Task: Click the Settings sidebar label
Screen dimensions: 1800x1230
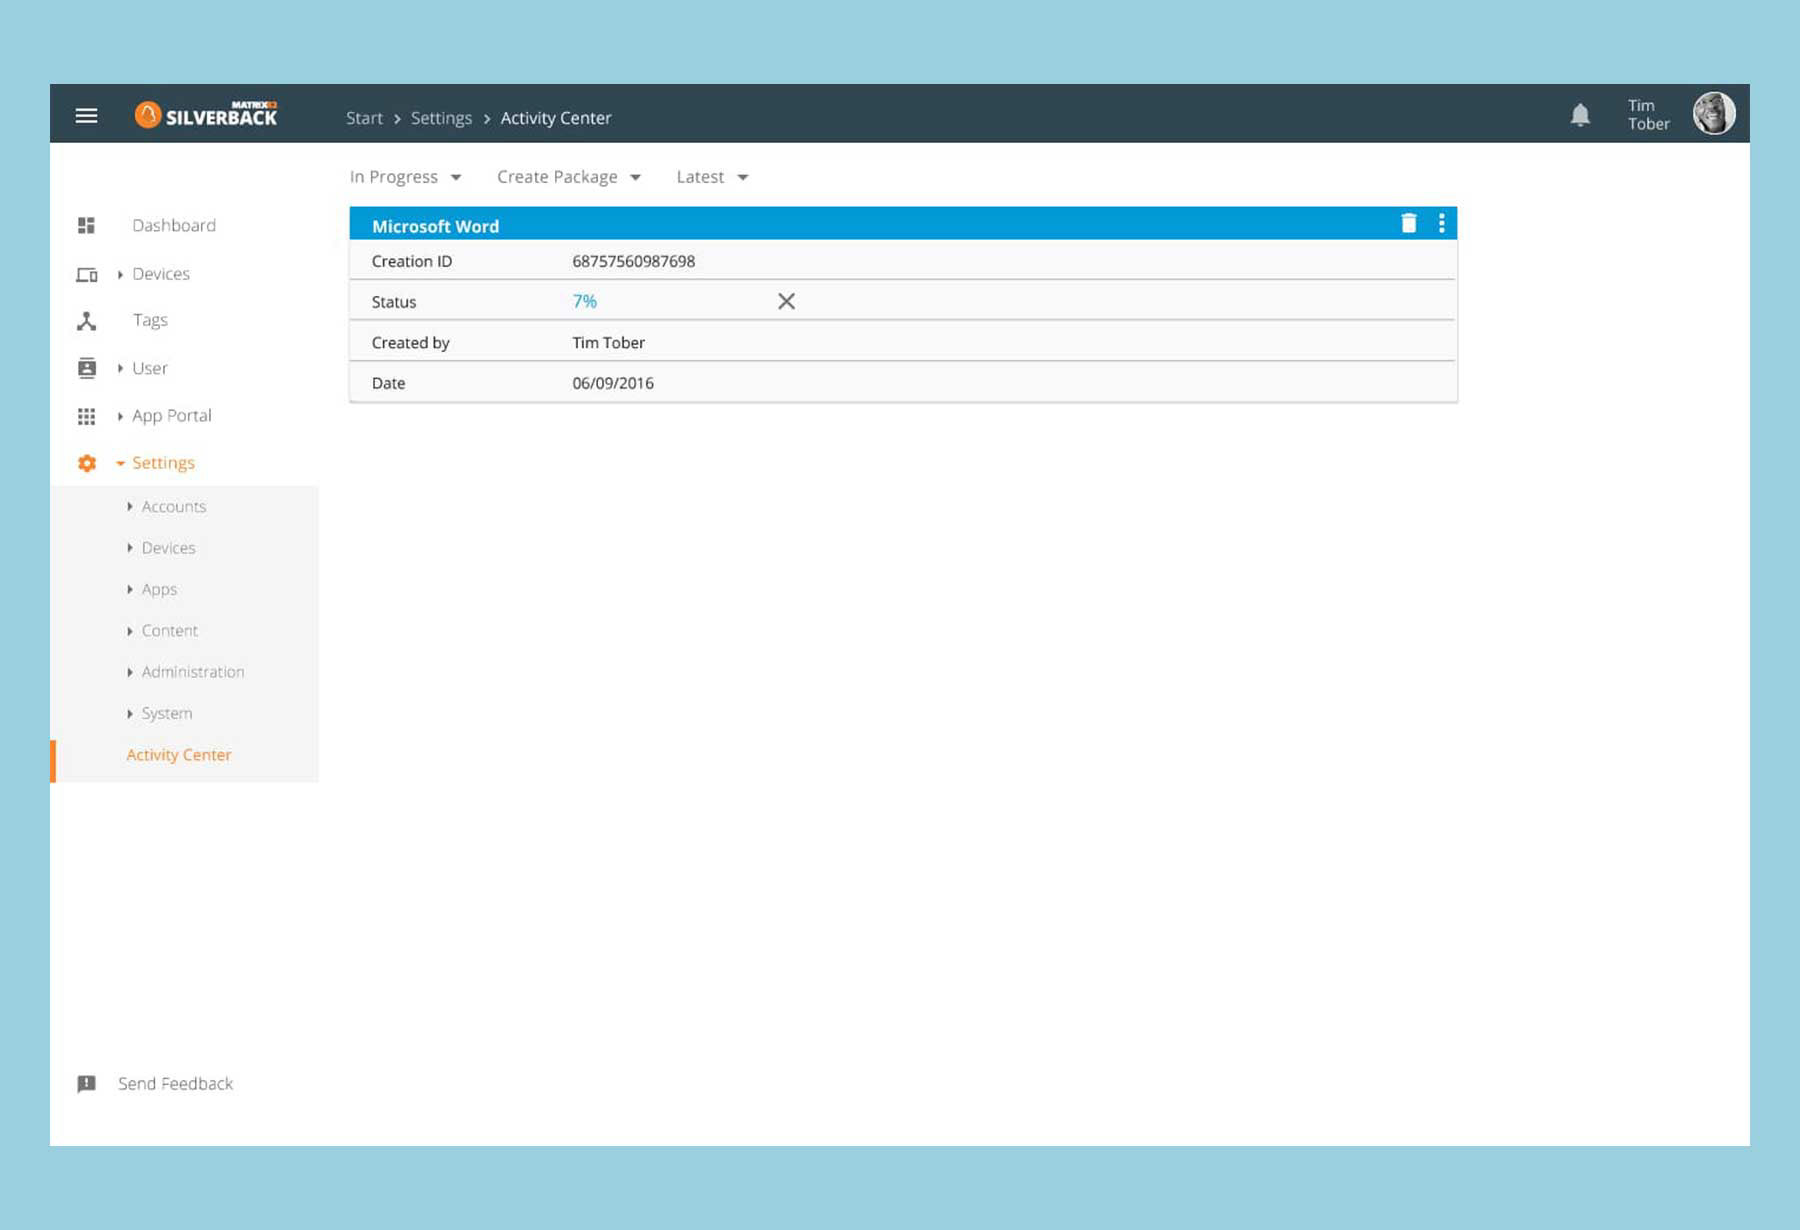Action: pyautogui.click(x=163, y=463)
